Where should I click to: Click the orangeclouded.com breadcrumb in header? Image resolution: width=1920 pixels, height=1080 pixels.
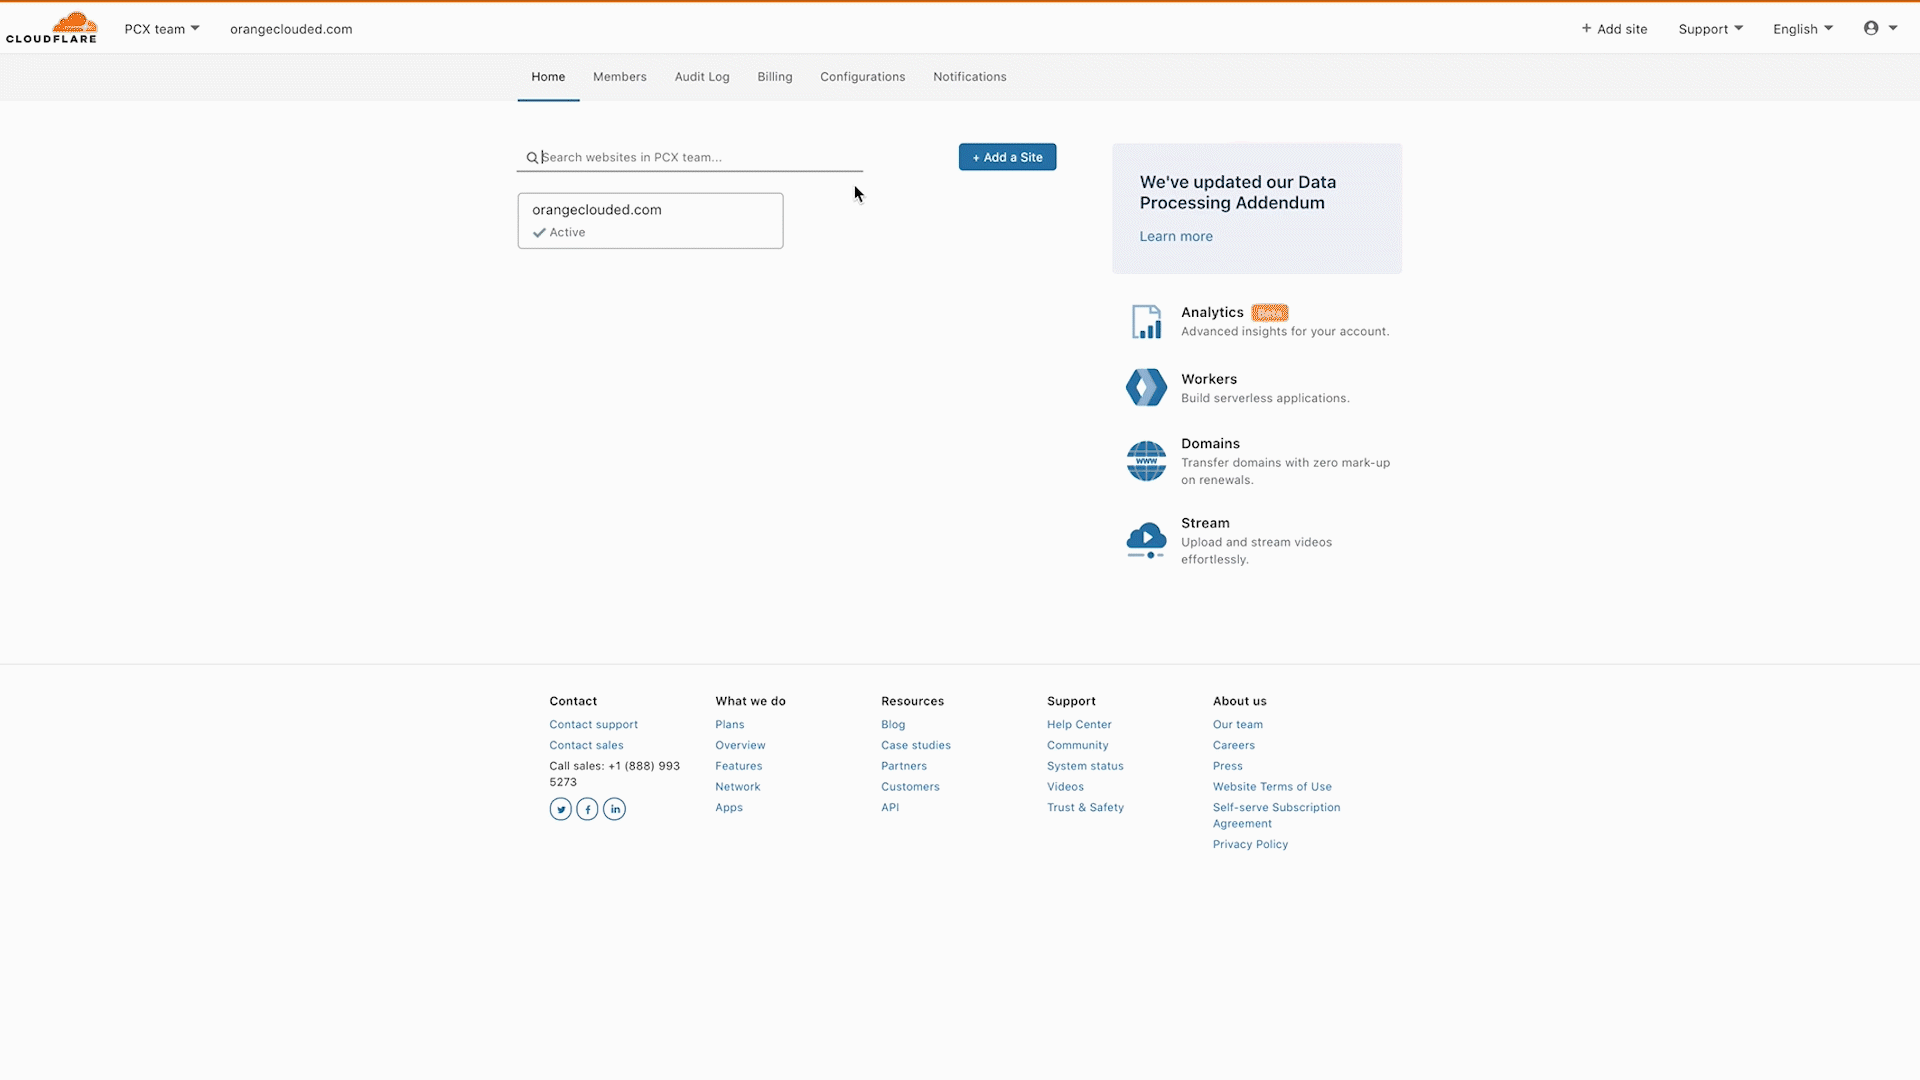click(x=291, y=29)
